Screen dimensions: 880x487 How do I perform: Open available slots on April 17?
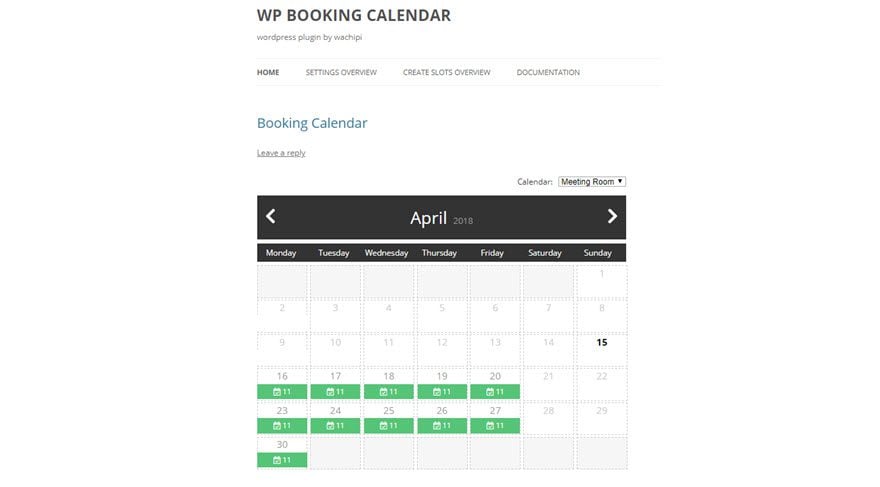coord(336,392)
